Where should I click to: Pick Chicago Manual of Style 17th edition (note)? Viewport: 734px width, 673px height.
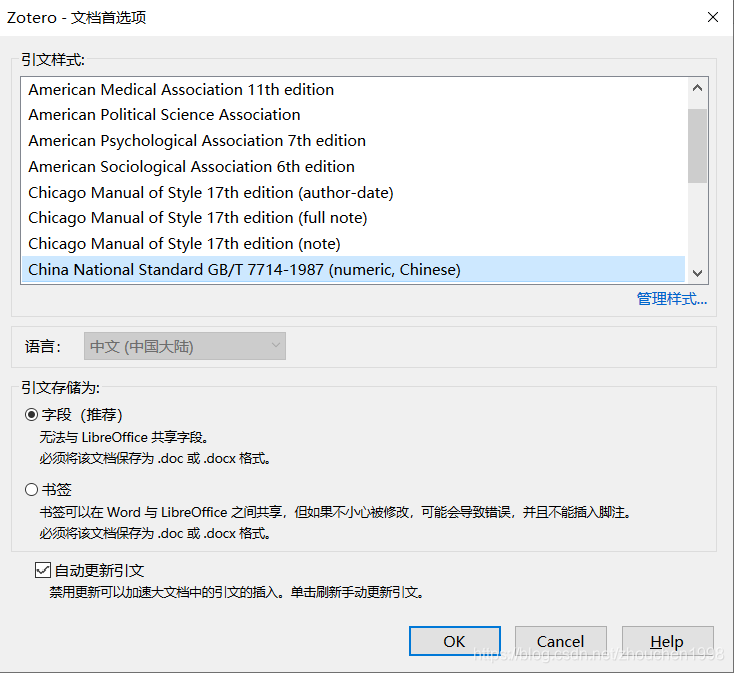pyautogui.click(x=353, y=243)
